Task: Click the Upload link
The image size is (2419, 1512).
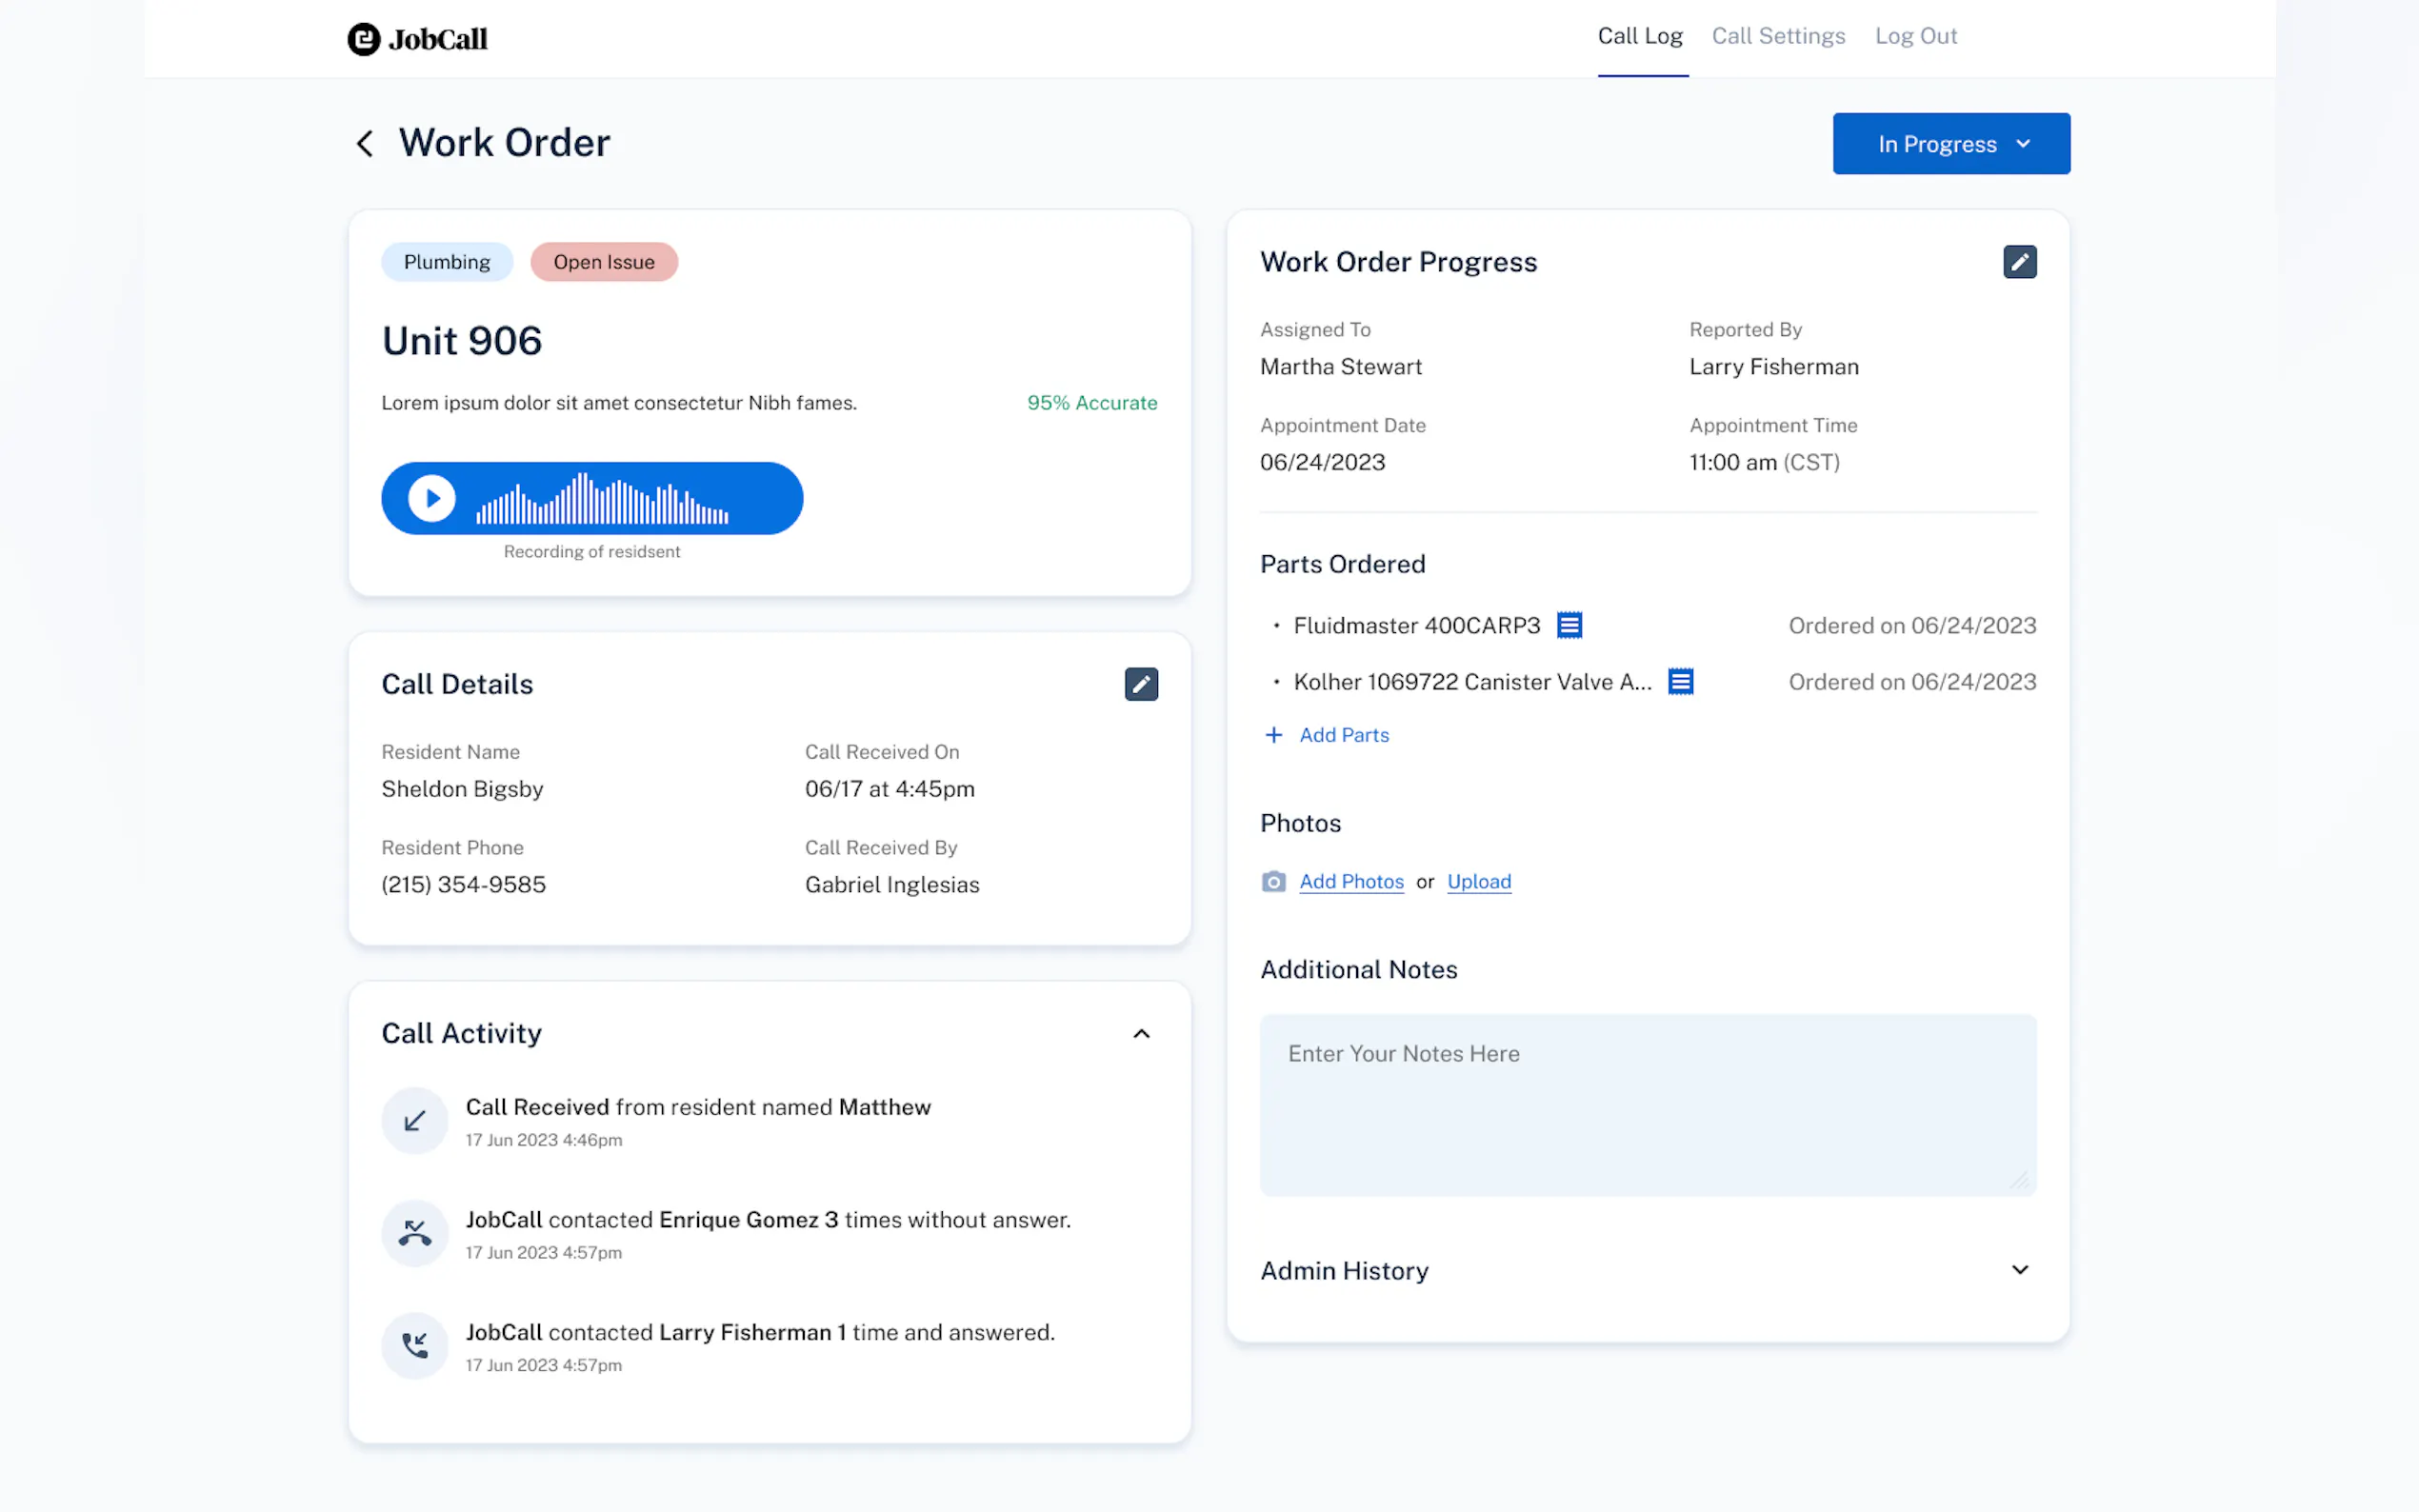Action: (x=1478, y=882)
